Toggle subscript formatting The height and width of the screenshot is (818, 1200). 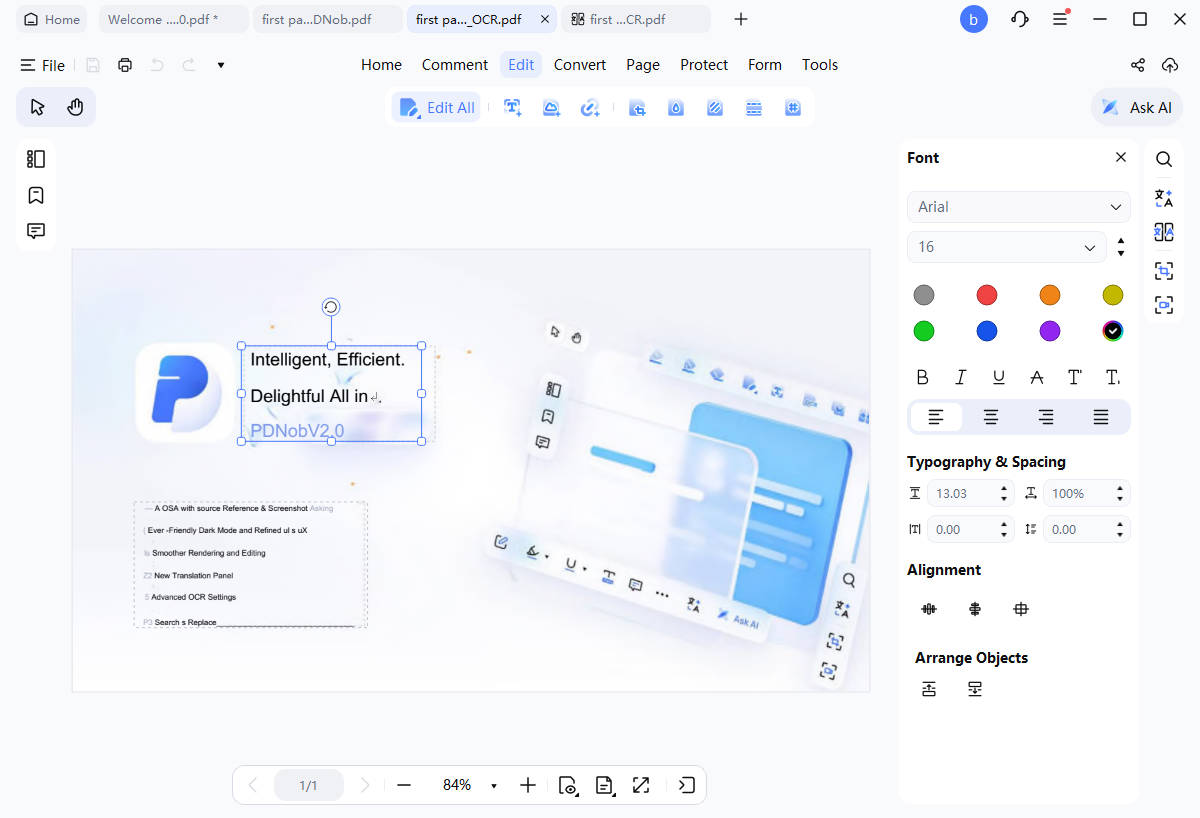1113,377
